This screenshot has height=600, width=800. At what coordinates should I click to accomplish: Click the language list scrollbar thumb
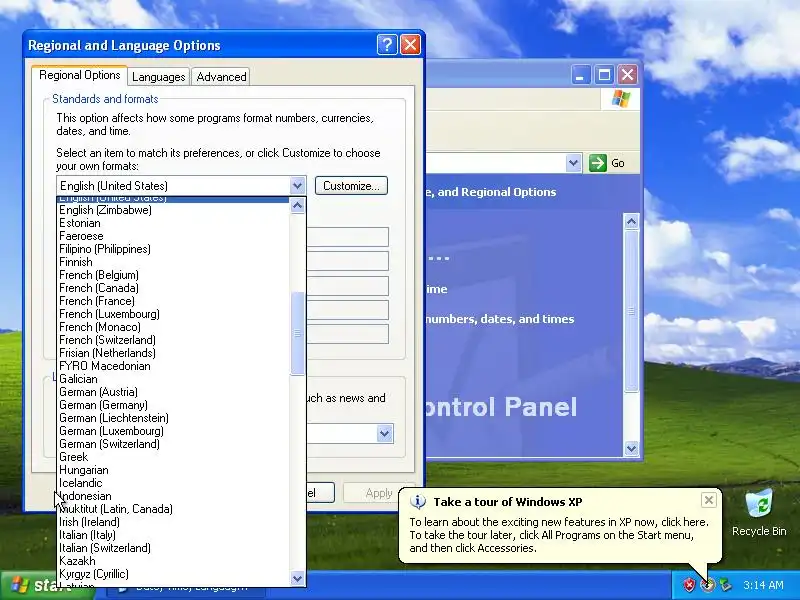tap(297, 334)
